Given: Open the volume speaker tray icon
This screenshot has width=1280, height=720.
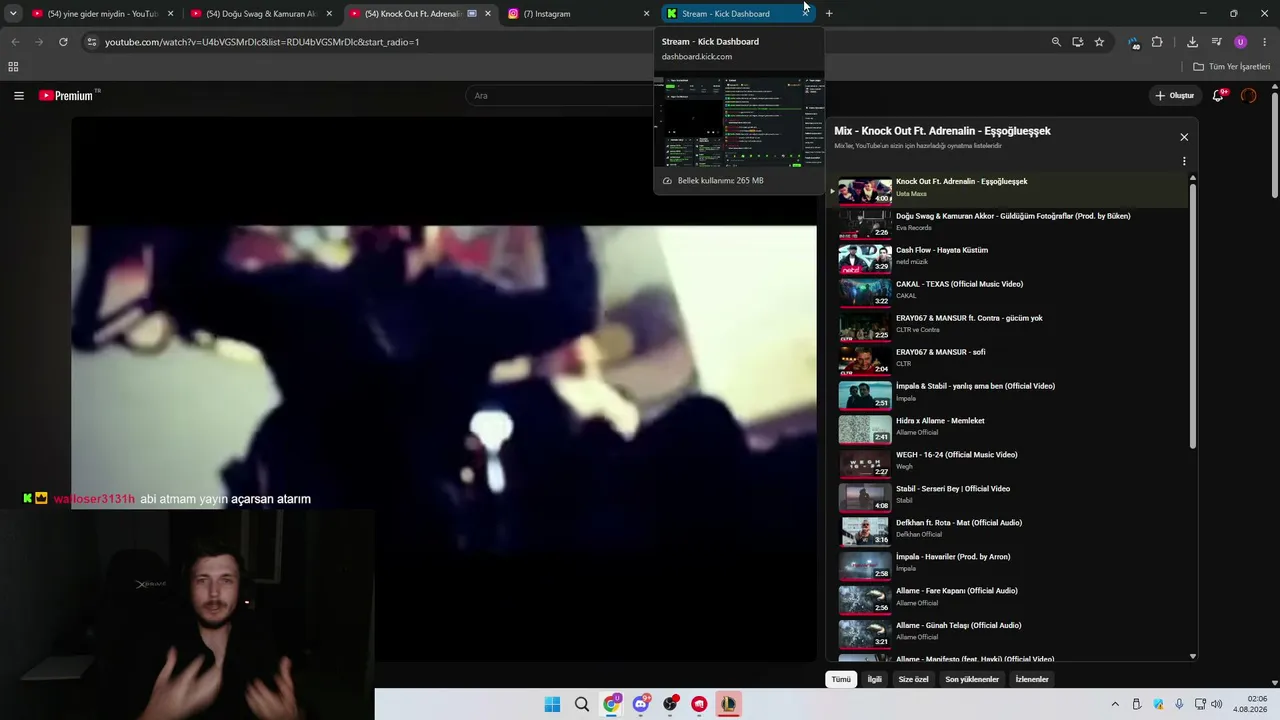Looking at the screenshot, I should (x=1217, y=704).
